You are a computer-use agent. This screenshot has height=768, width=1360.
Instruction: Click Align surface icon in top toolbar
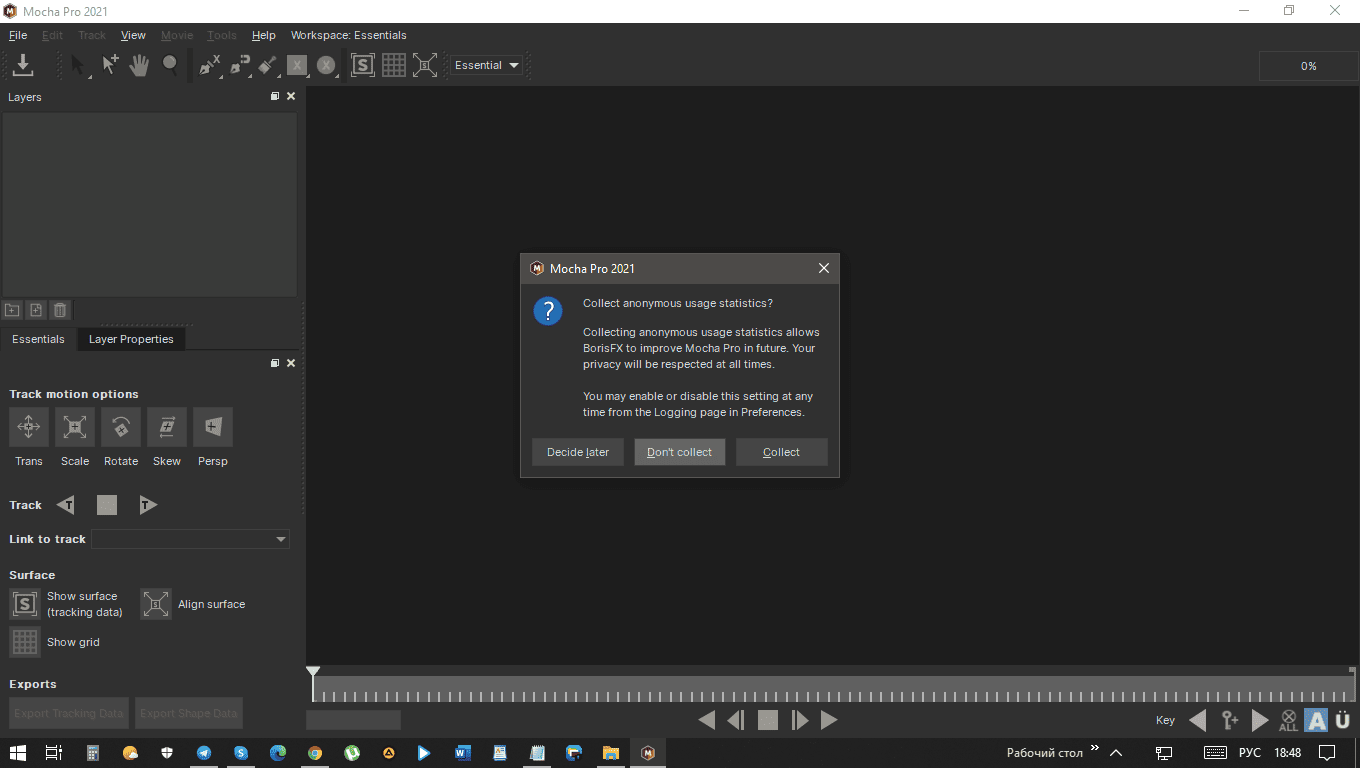pos(425,65)
